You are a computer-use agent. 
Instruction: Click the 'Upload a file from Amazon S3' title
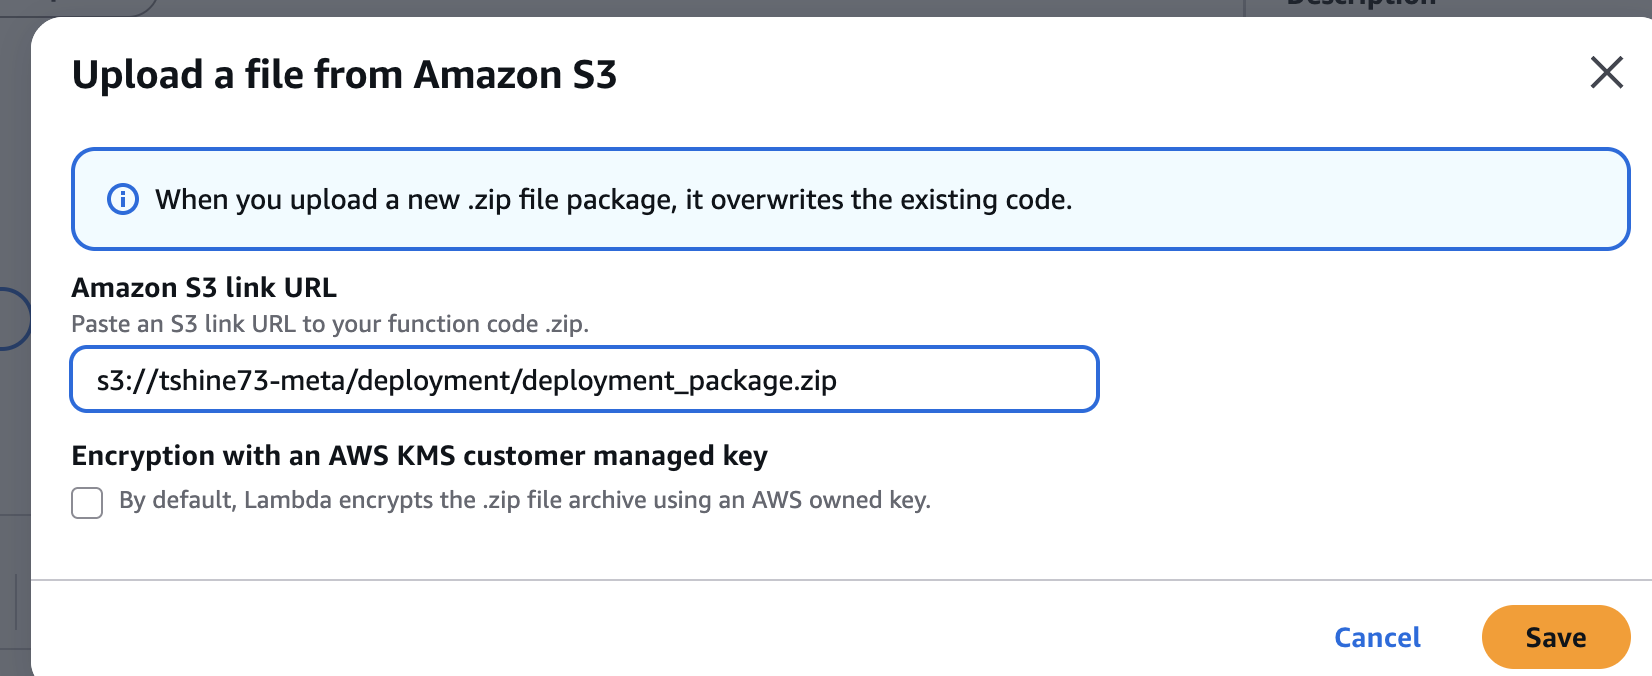[344, 75]
